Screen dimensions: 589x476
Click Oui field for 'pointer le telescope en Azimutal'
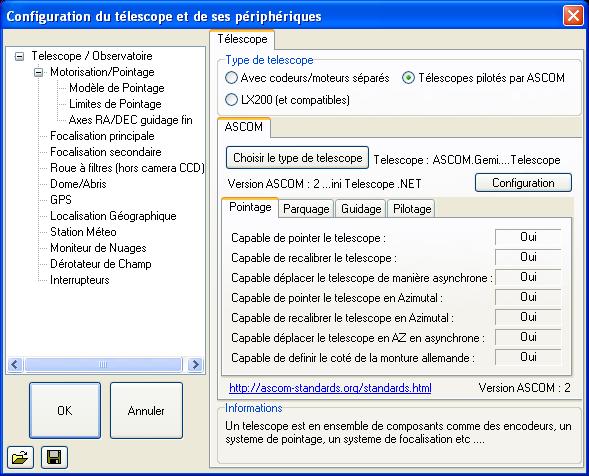click(x=528, y=297)
